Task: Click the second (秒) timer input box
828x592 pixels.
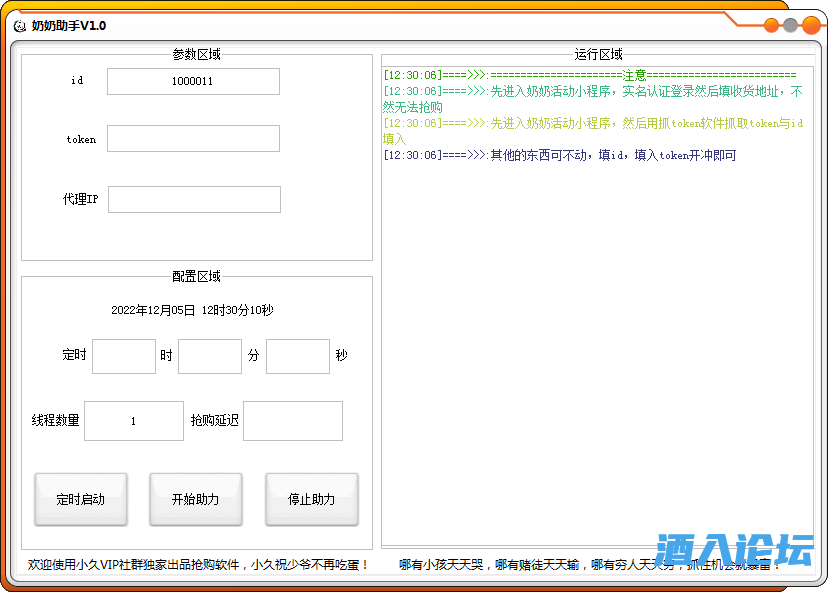Action: point(298,356)
